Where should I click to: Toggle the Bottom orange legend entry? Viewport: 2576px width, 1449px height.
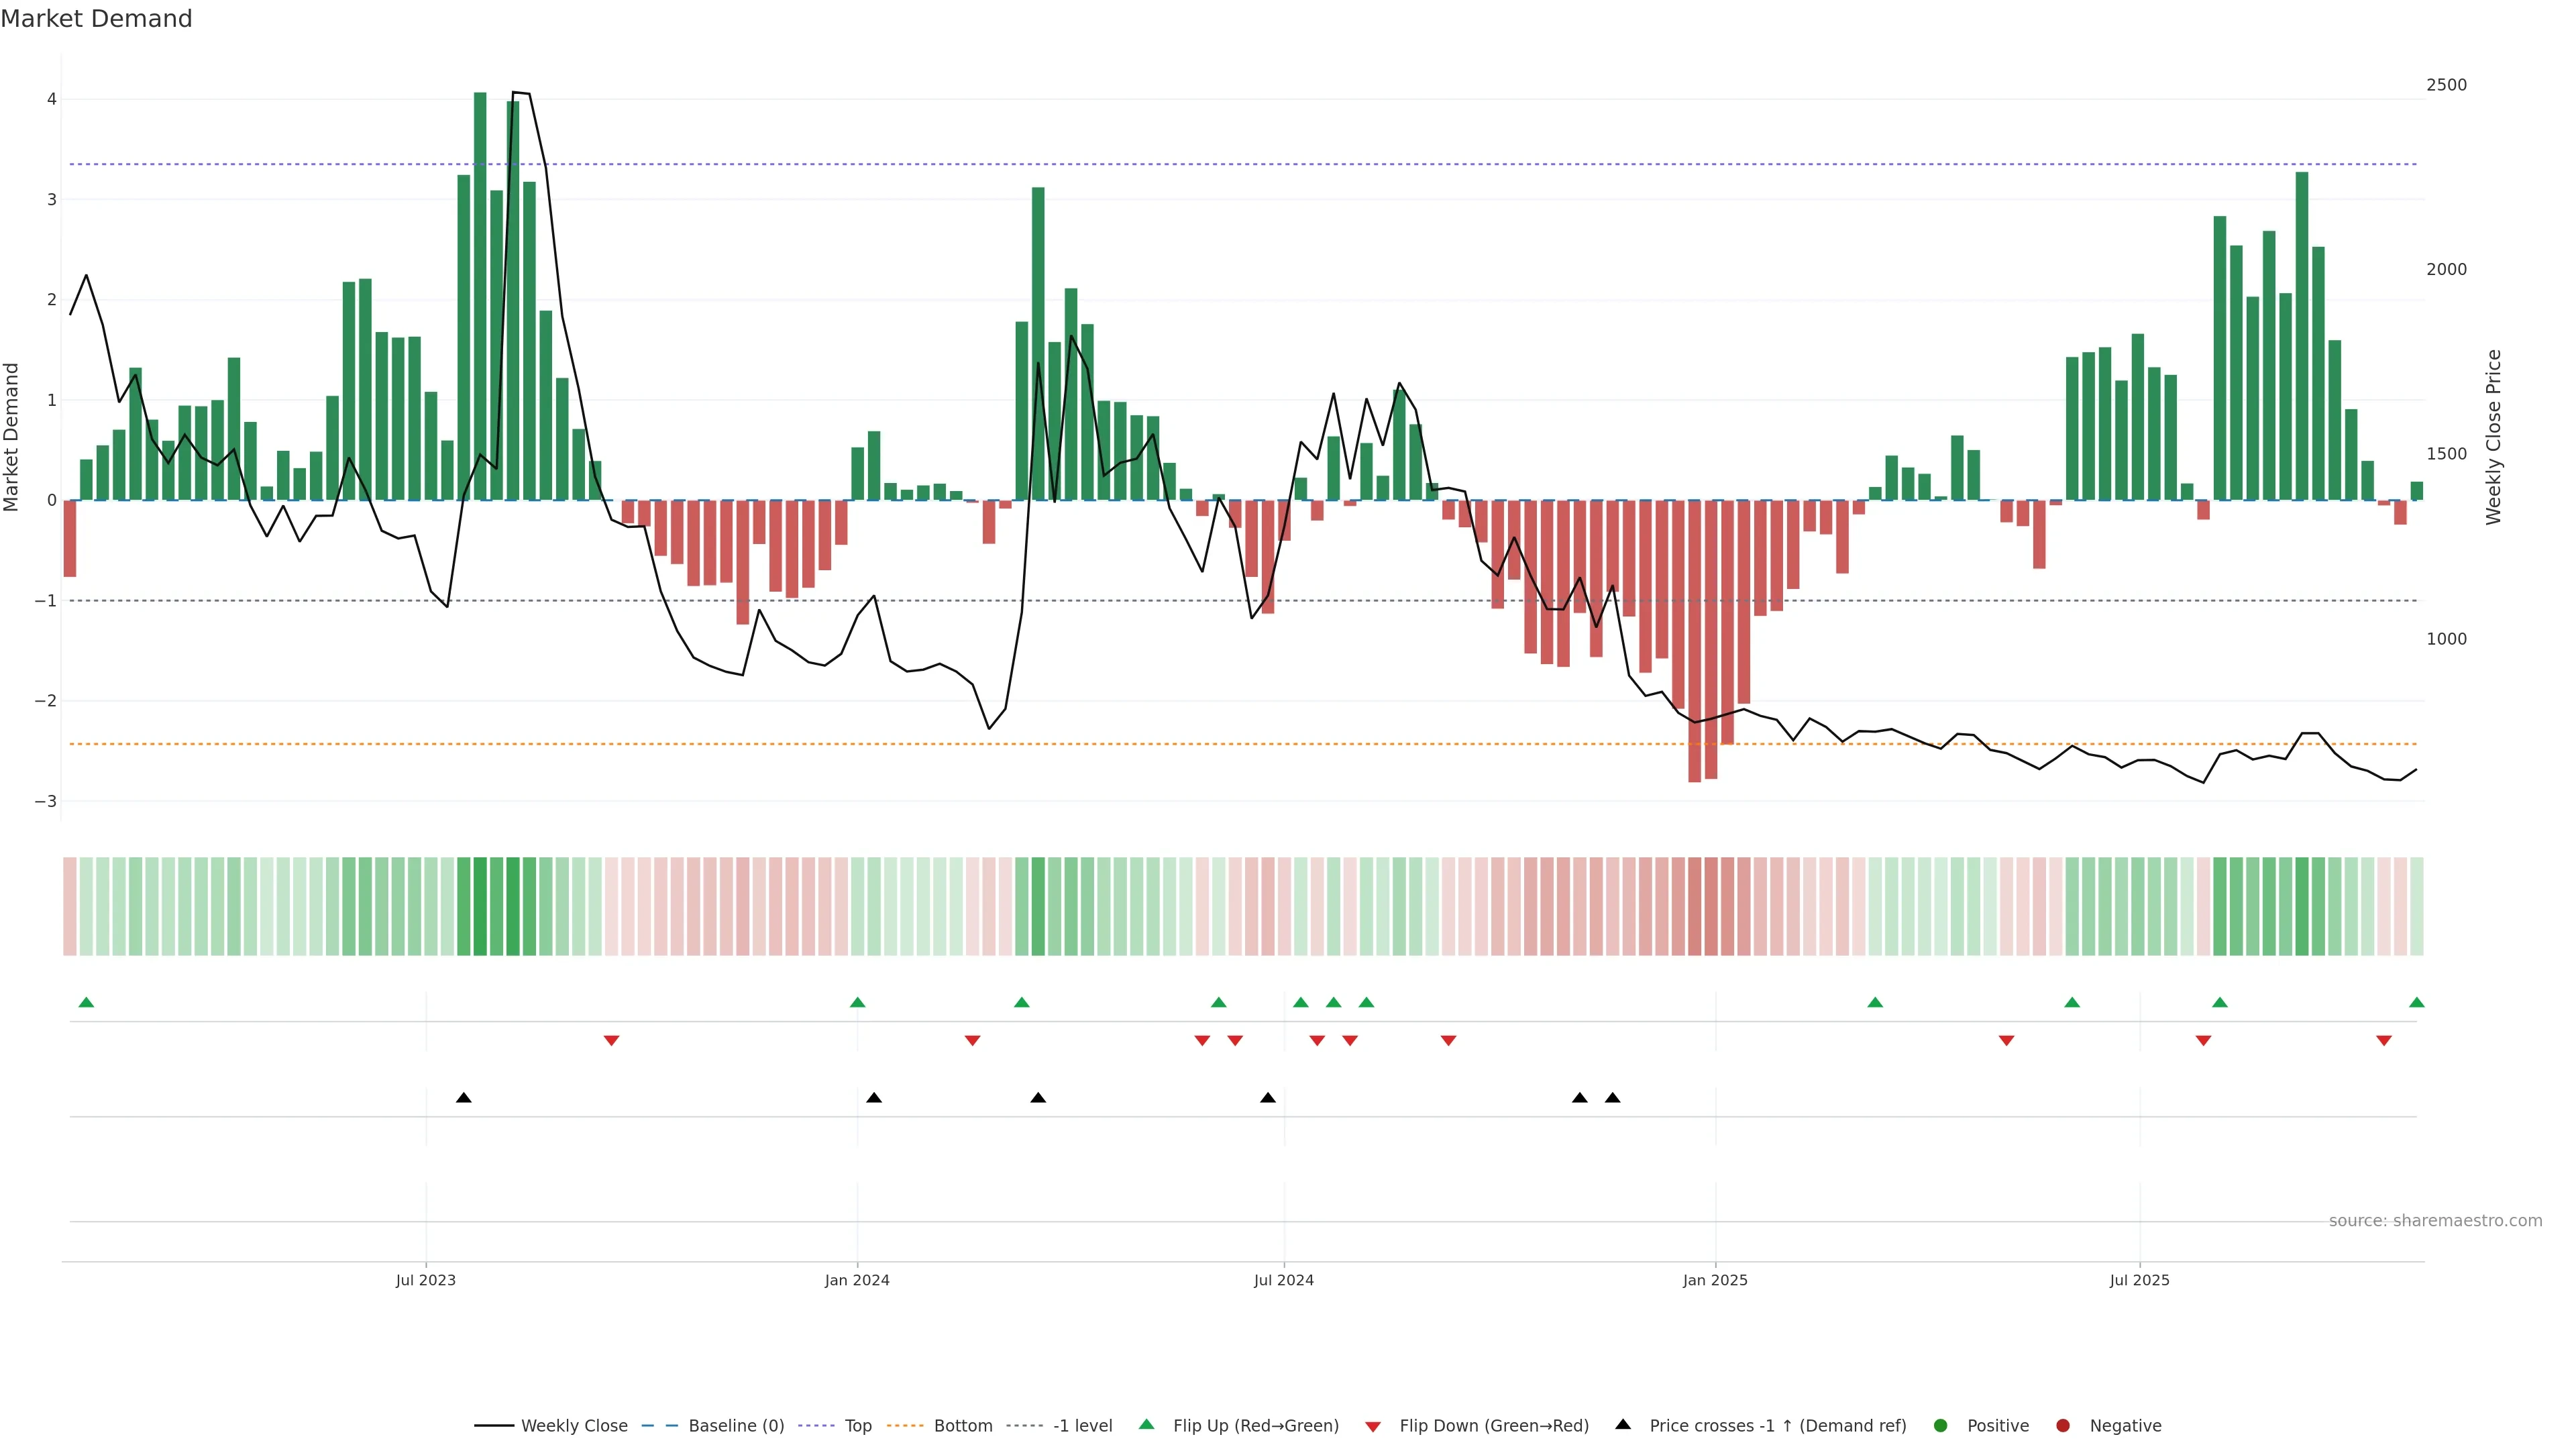[962, 1425]
